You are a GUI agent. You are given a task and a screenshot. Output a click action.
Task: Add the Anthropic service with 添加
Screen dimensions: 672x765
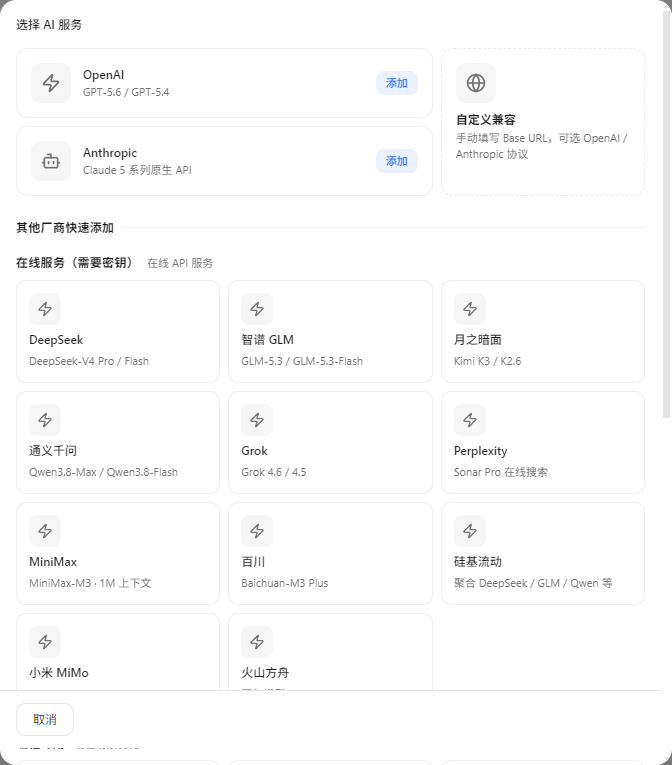397,161
